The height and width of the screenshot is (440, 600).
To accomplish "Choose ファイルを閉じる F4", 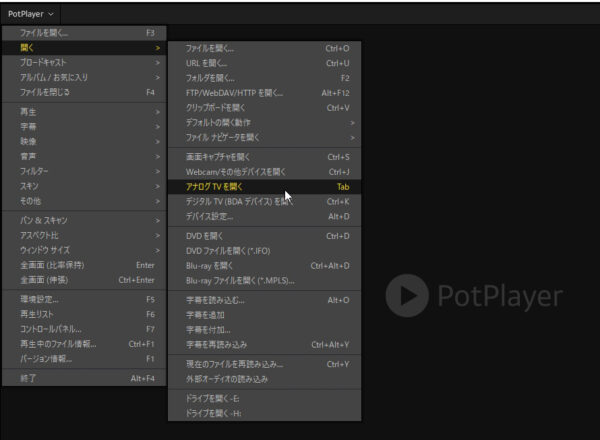I will click(x=84, y=92).
